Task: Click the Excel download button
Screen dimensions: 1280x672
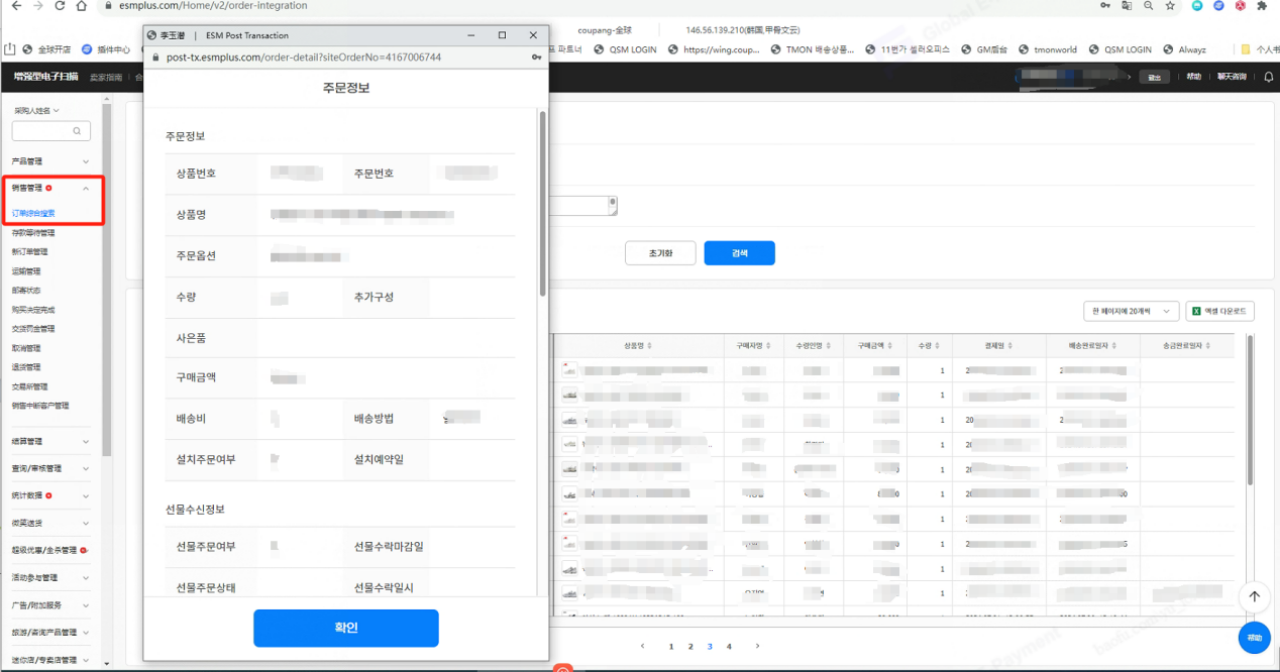Action: [x=1220, y=312]
